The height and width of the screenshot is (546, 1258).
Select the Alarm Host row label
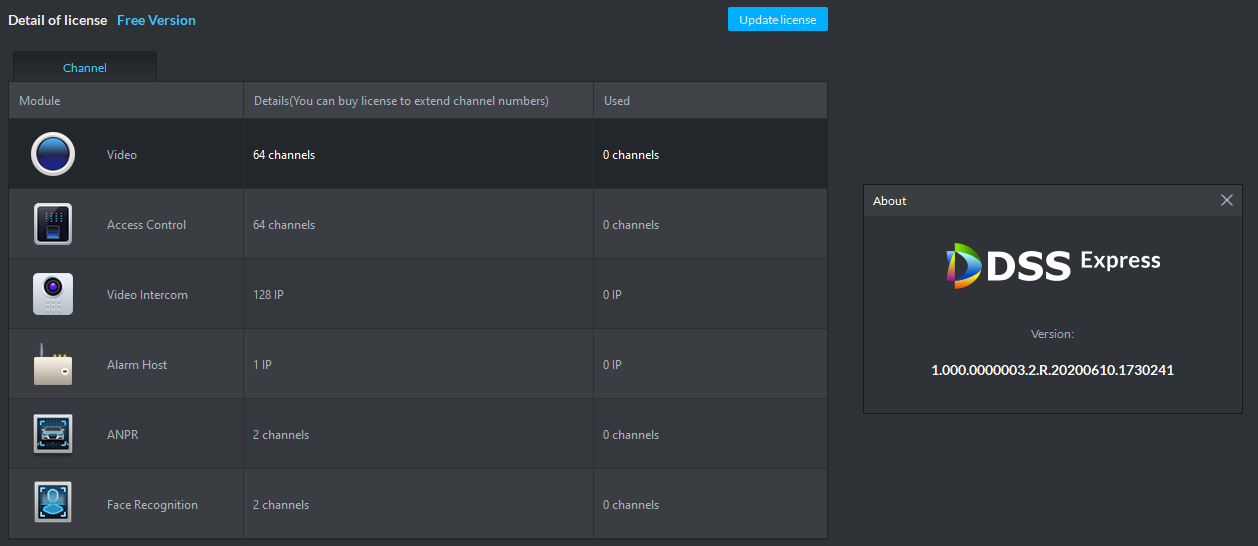pos(137,365)
